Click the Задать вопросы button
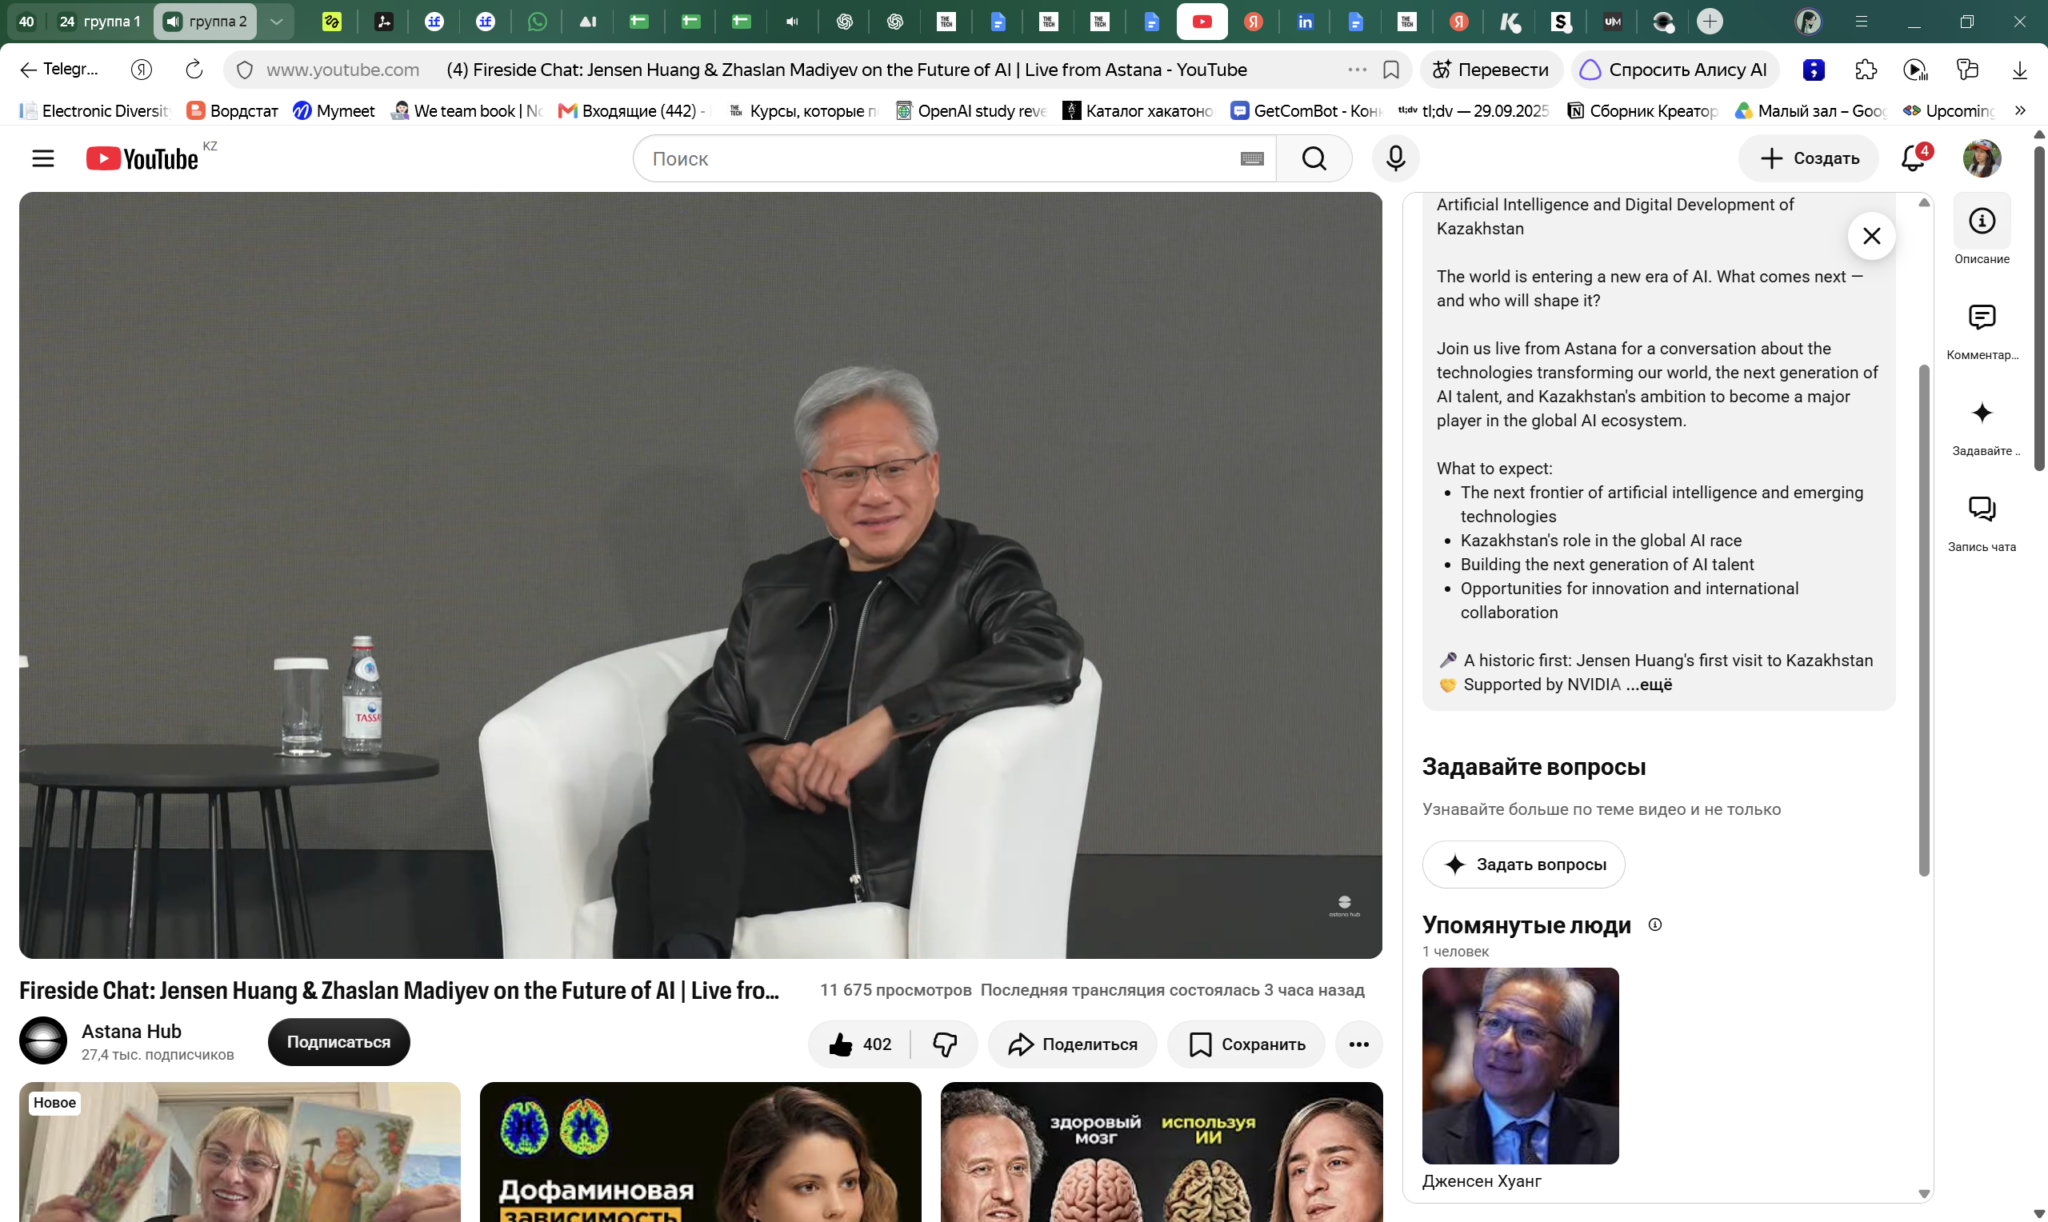2048x1222 pixels. tap(1523, 864)
